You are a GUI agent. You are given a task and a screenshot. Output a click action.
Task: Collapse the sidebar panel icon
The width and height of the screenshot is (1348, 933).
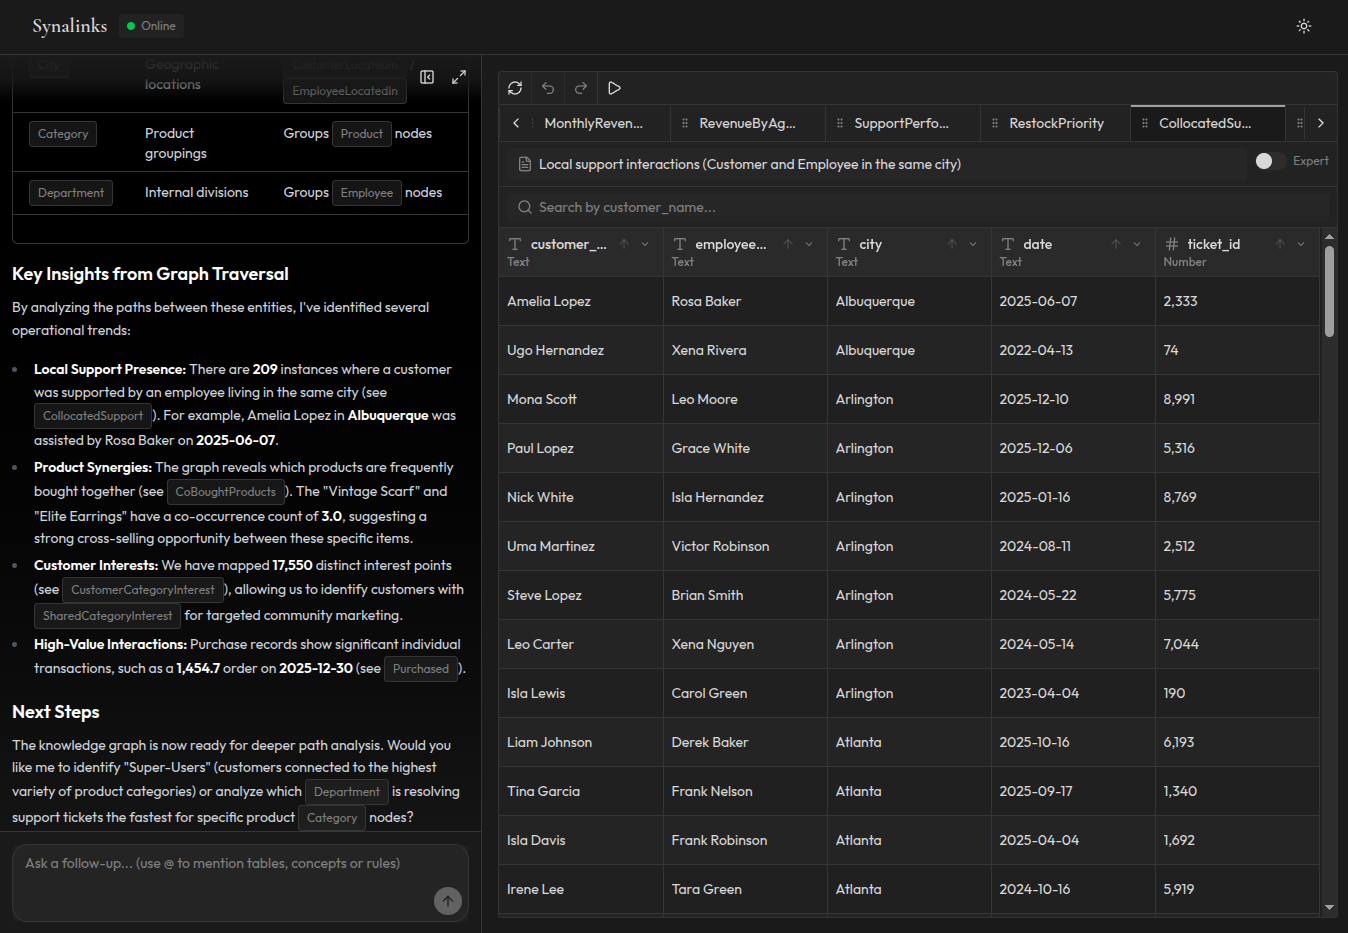point(427,76)
